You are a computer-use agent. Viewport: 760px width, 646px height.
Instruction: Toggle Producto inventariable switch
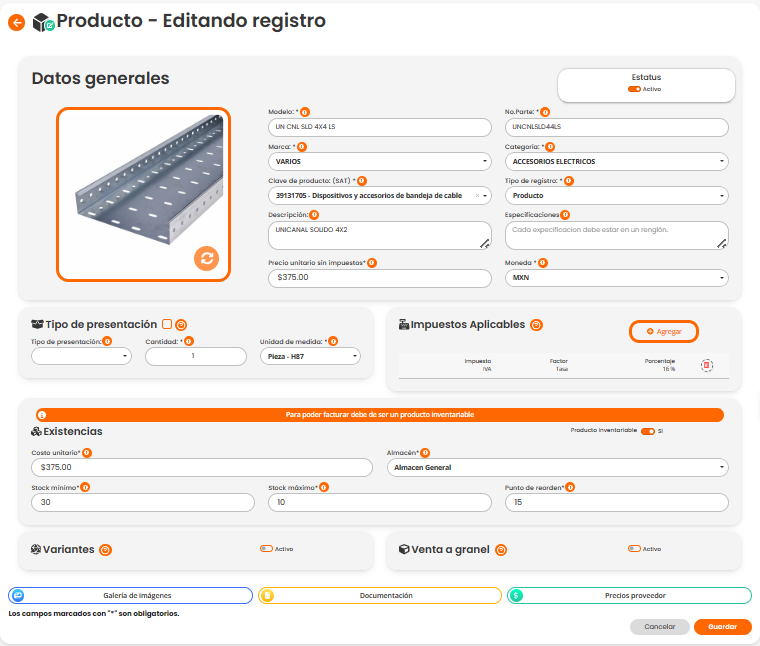point(648,431)
